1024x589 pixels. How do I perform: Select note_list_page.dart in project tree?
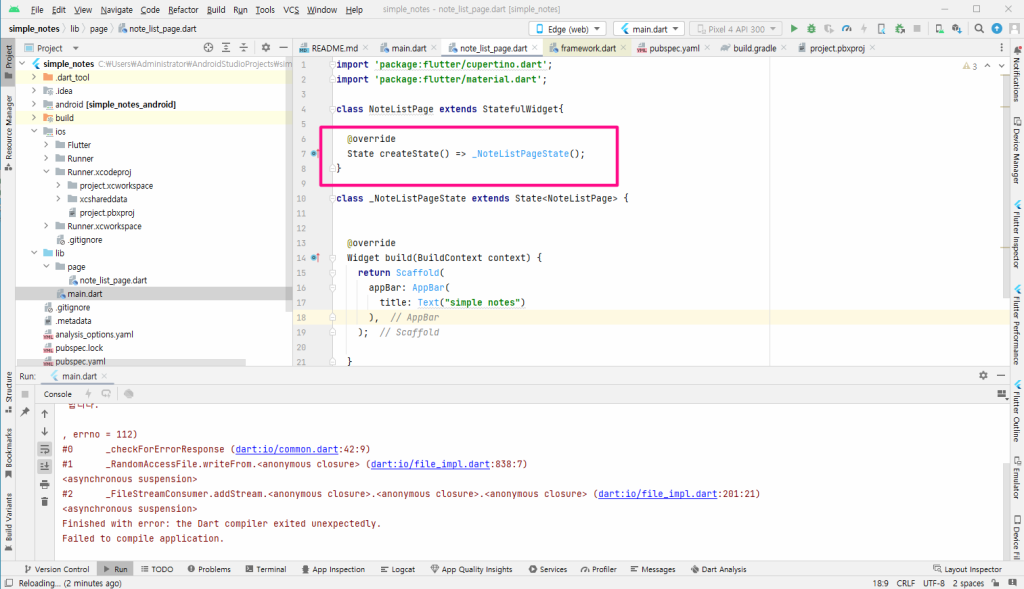[113, 280]
